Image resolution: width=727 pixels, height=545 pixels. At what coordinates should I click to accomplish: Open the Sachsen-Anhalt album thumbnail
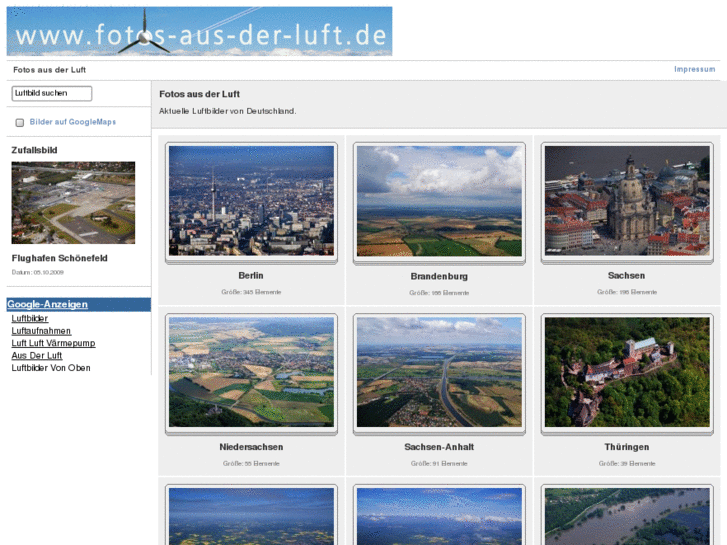[439, 372]
